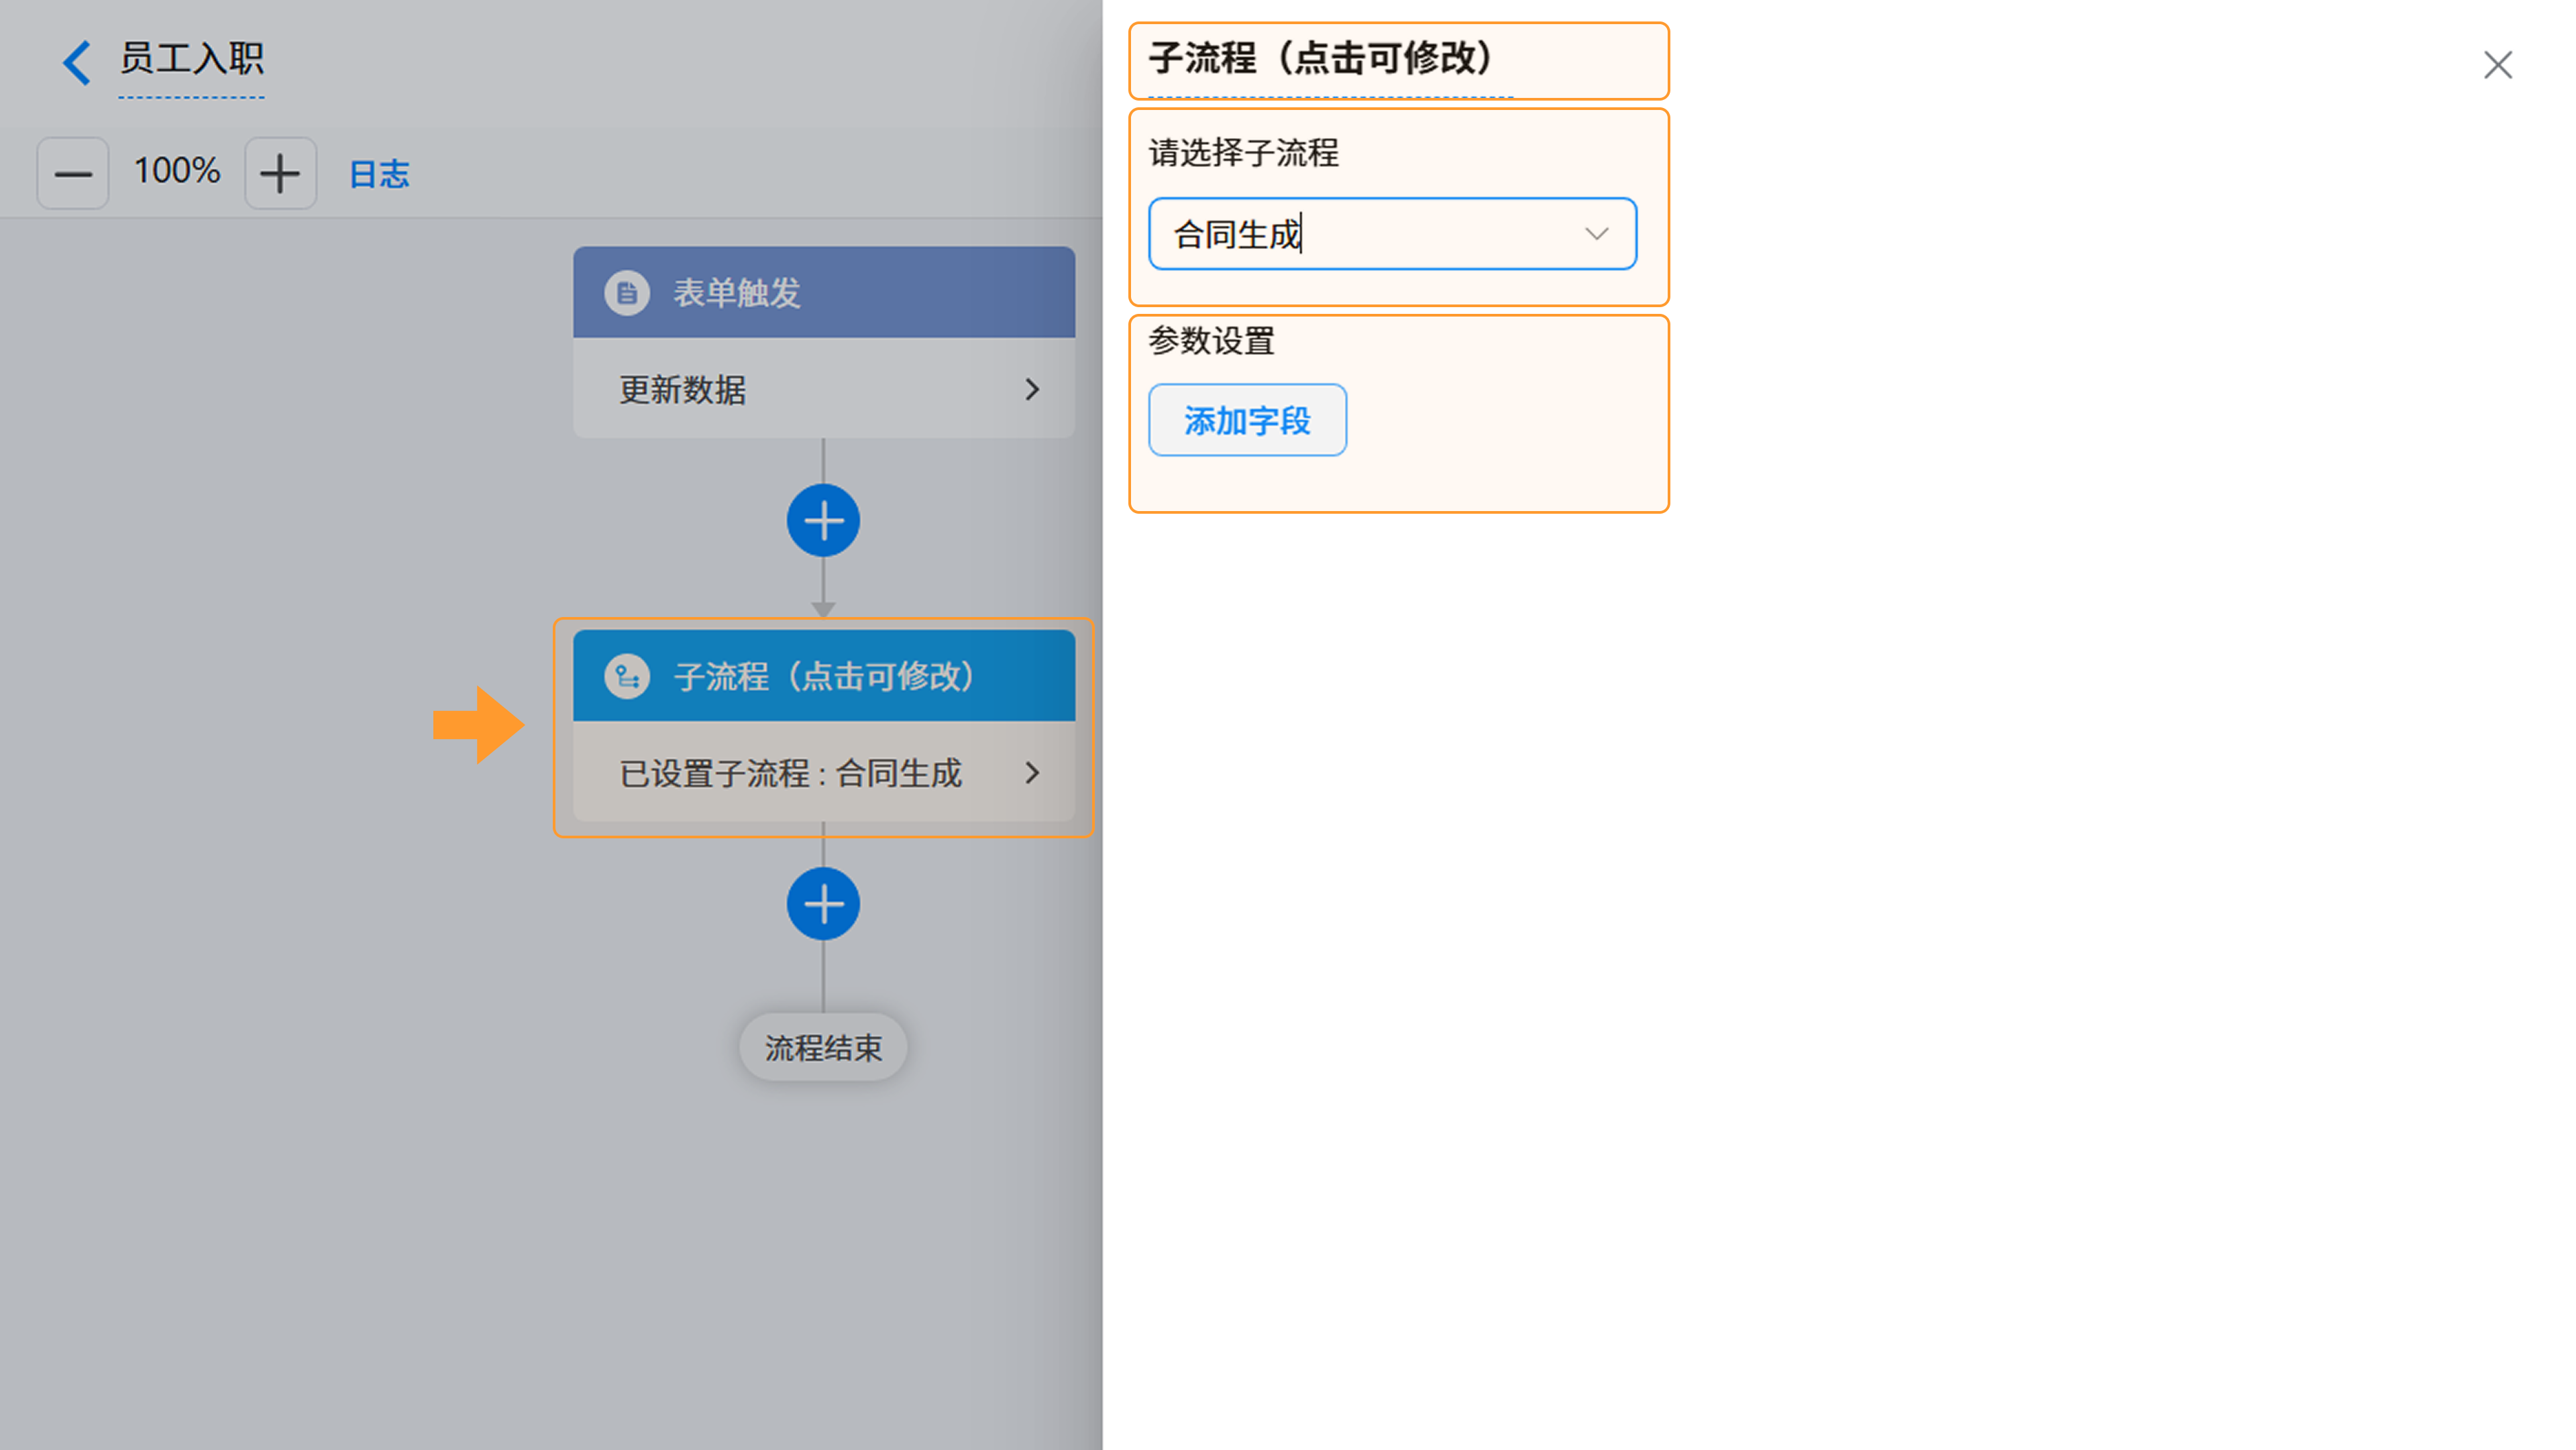Click the 表单触发 document icon
Image resolution: width=2576 pixels, height=1450 pixels.
click(x=627, y=293)
